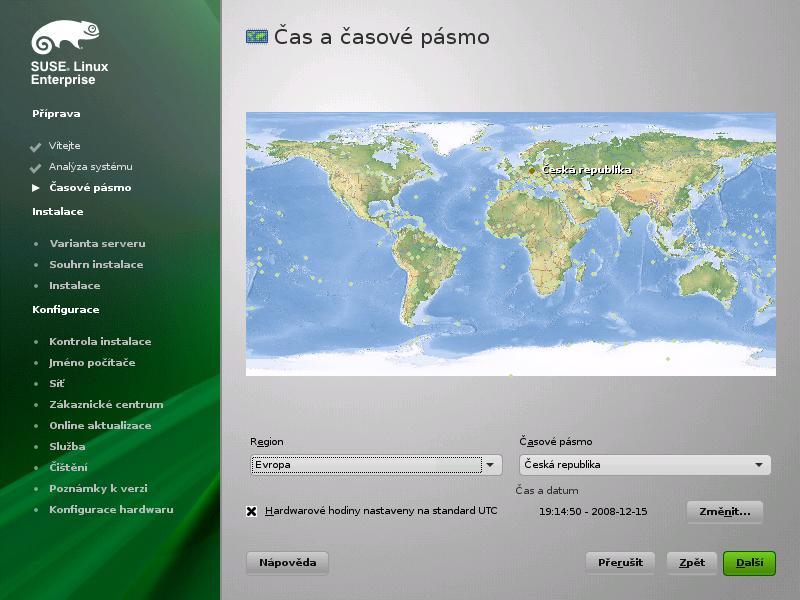
Task: Select the Zákaznické centrum step
Action: [106, 405]
